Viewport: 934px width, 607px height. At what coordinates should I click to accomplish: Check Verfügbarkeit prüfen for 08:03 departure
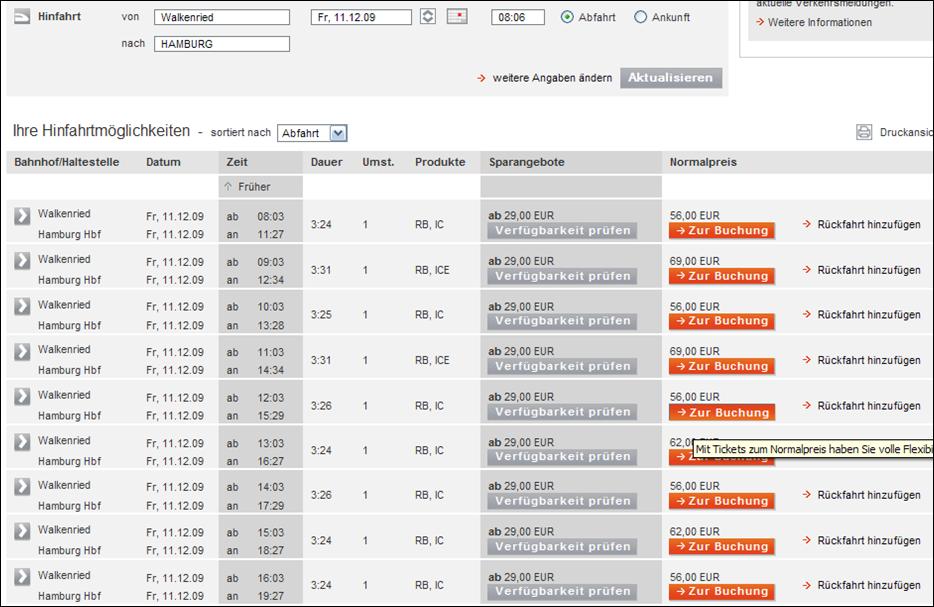tap(560, 231)
